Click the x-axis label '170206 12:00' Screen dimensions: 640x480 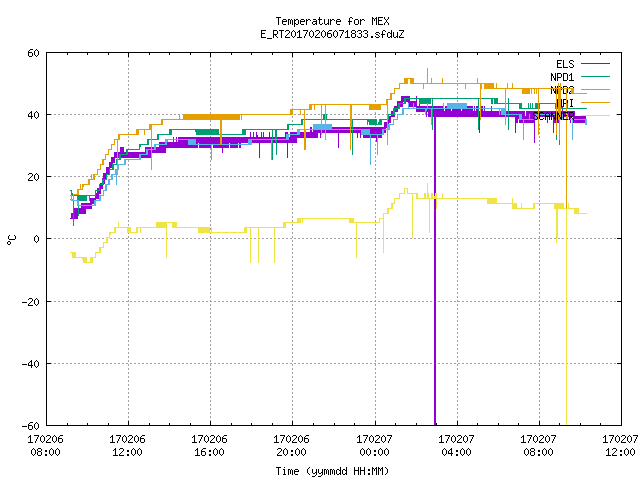click(x=127, y=445)
